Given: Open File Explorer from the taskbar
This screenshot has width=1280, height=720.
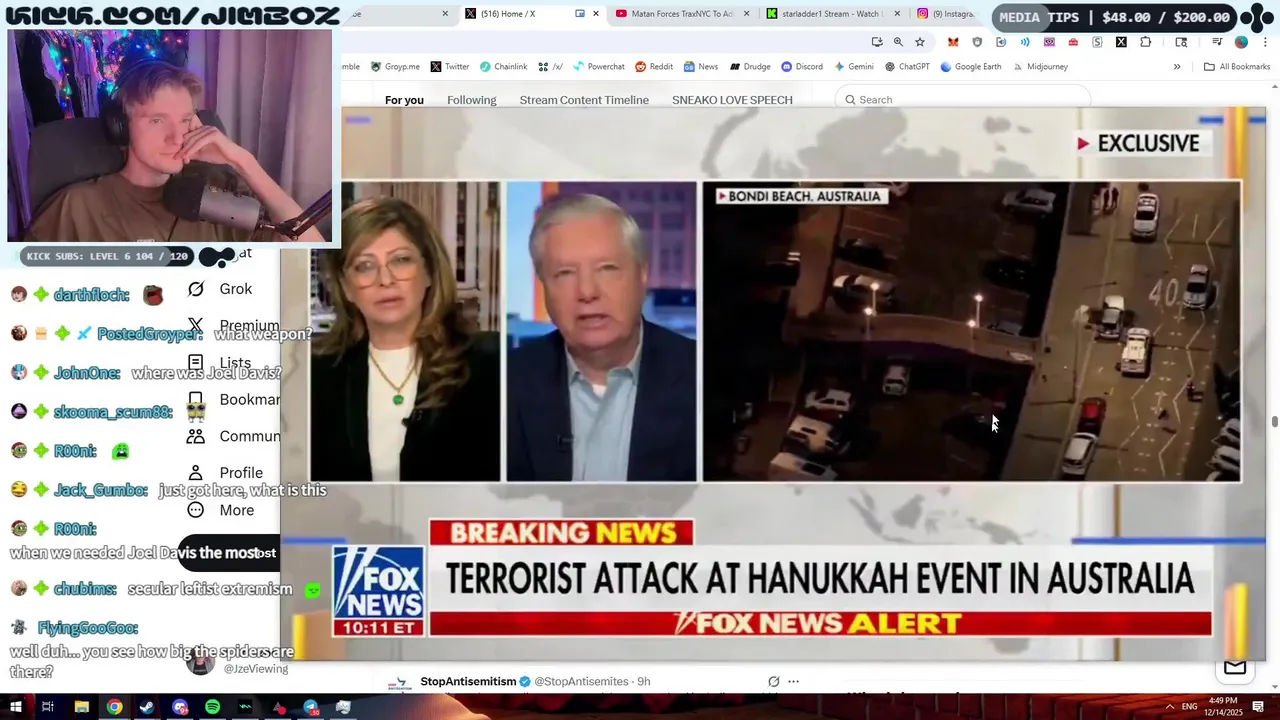Looking at the screenshot, I should coord(81,707).
